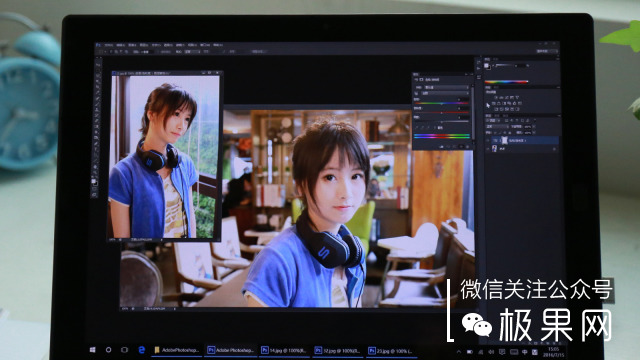The width and height of the screenshot is (640, 360).
Task: Open the layer filter kind dropdown
Action: click(x=493, y=120)
